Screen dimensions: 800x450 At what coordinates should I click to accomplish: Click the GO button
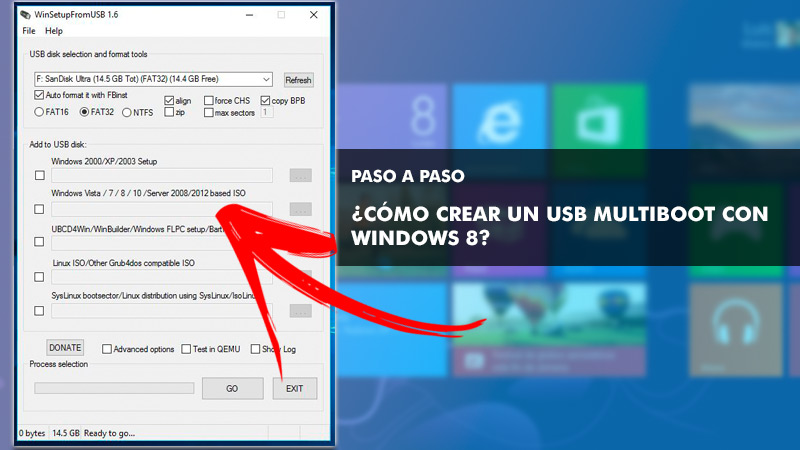pos(233,389)
